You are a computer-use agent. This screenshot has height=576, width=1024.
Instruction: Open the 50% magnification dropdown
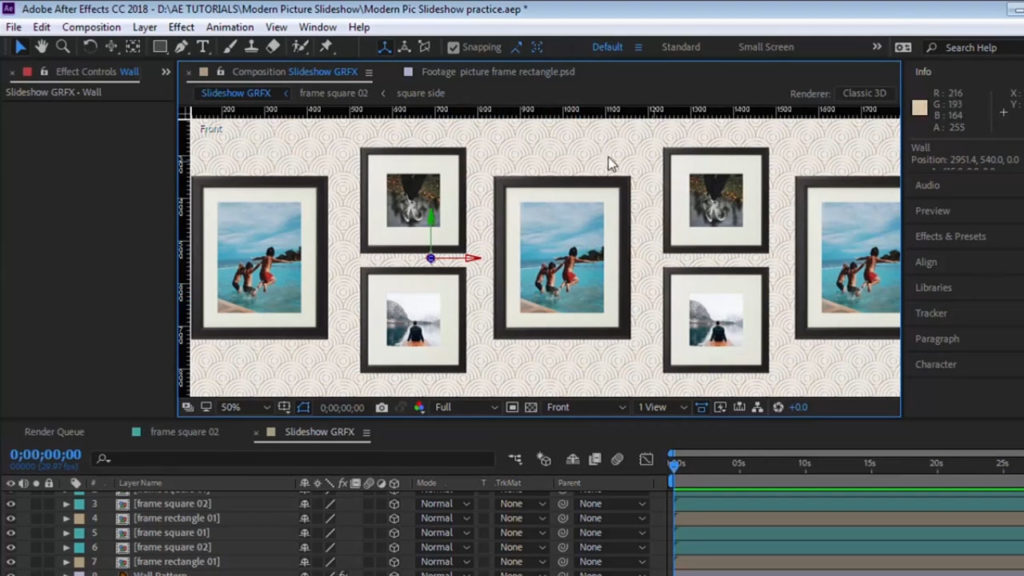pos(245,408)
